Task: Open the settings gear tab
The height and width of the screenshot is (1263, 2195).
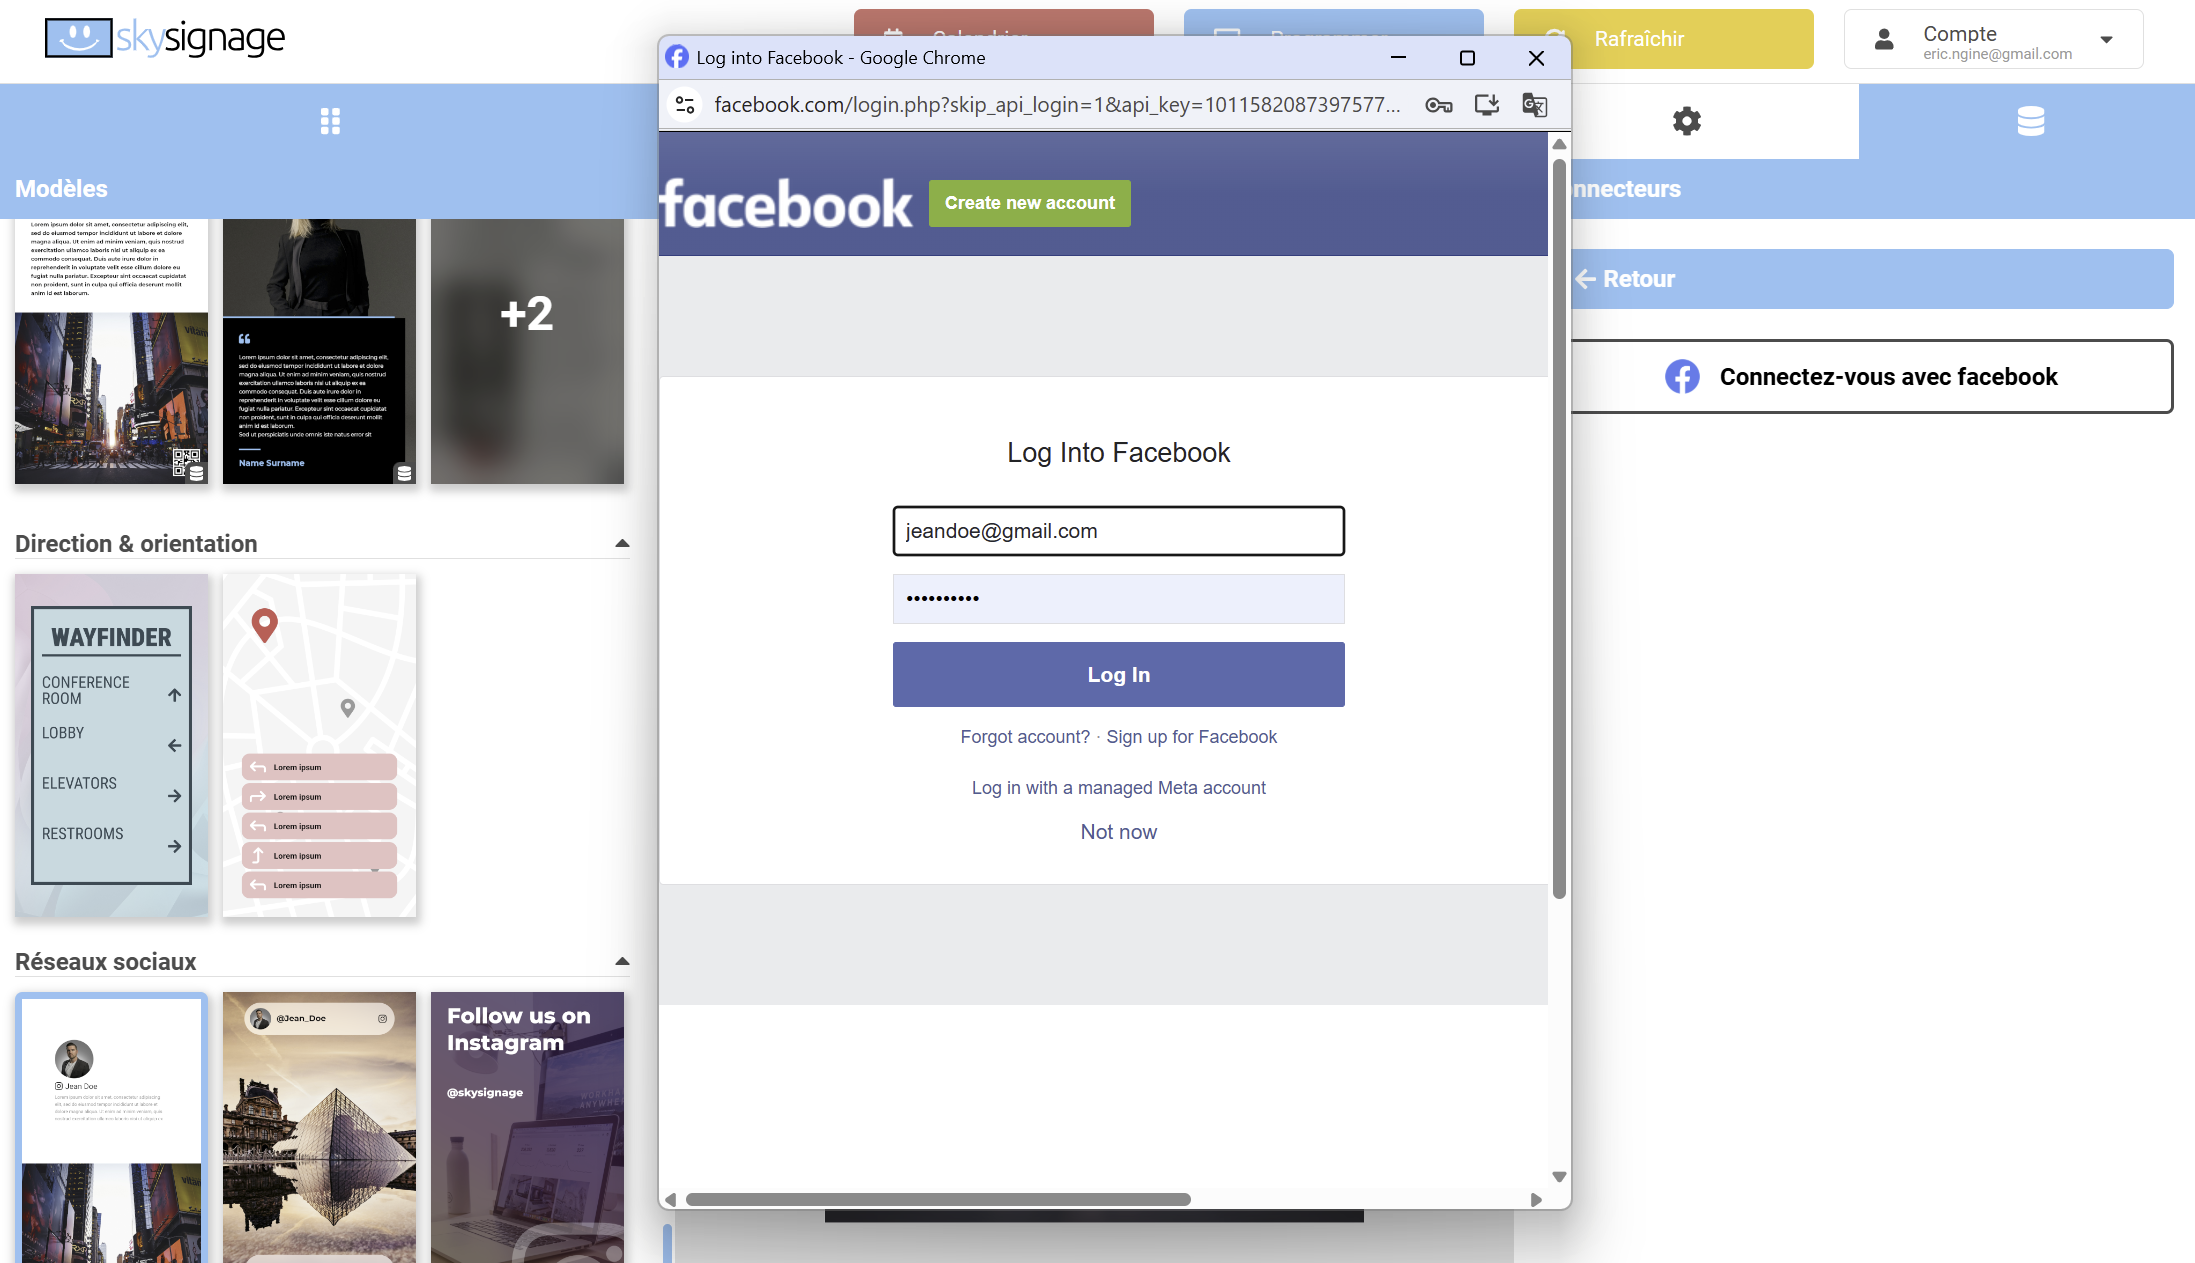Action: [1686, 121]
